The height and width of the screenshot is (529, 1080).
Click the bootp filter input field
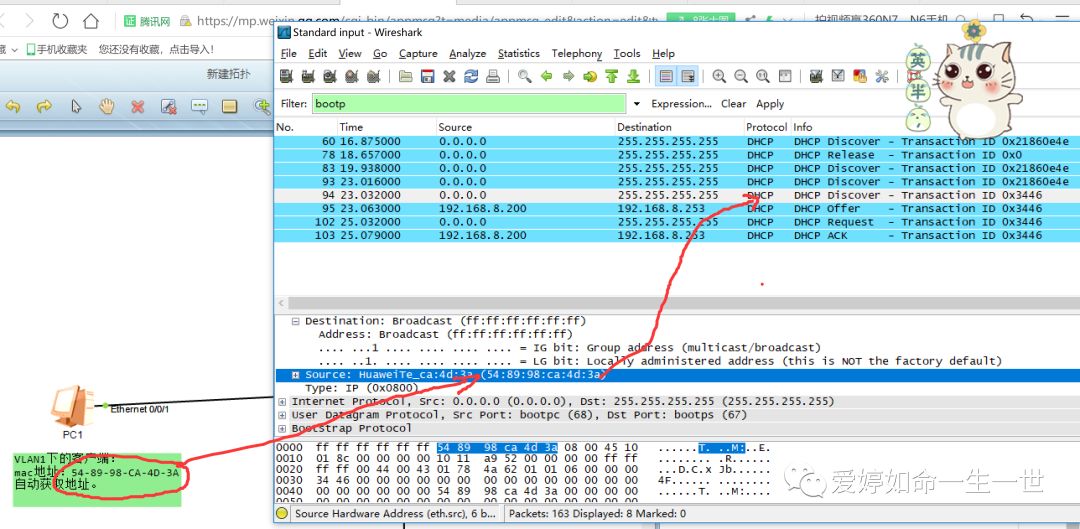468,104
